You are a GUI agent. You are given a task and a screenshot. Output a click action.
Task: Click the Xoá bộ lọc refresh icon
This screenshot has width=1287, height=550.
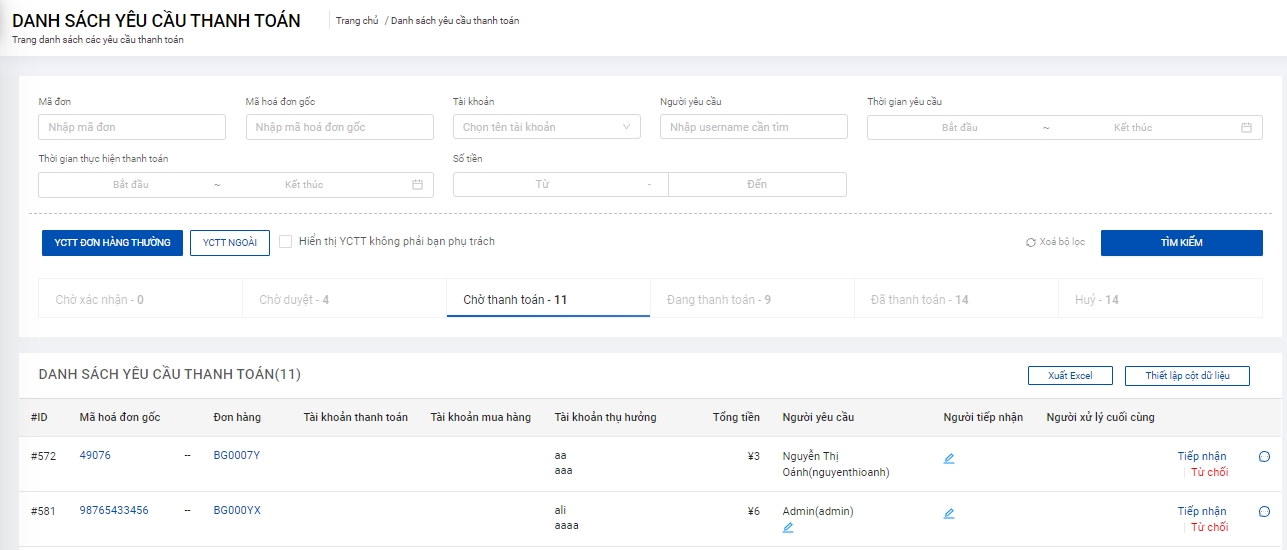point(1031,243)
